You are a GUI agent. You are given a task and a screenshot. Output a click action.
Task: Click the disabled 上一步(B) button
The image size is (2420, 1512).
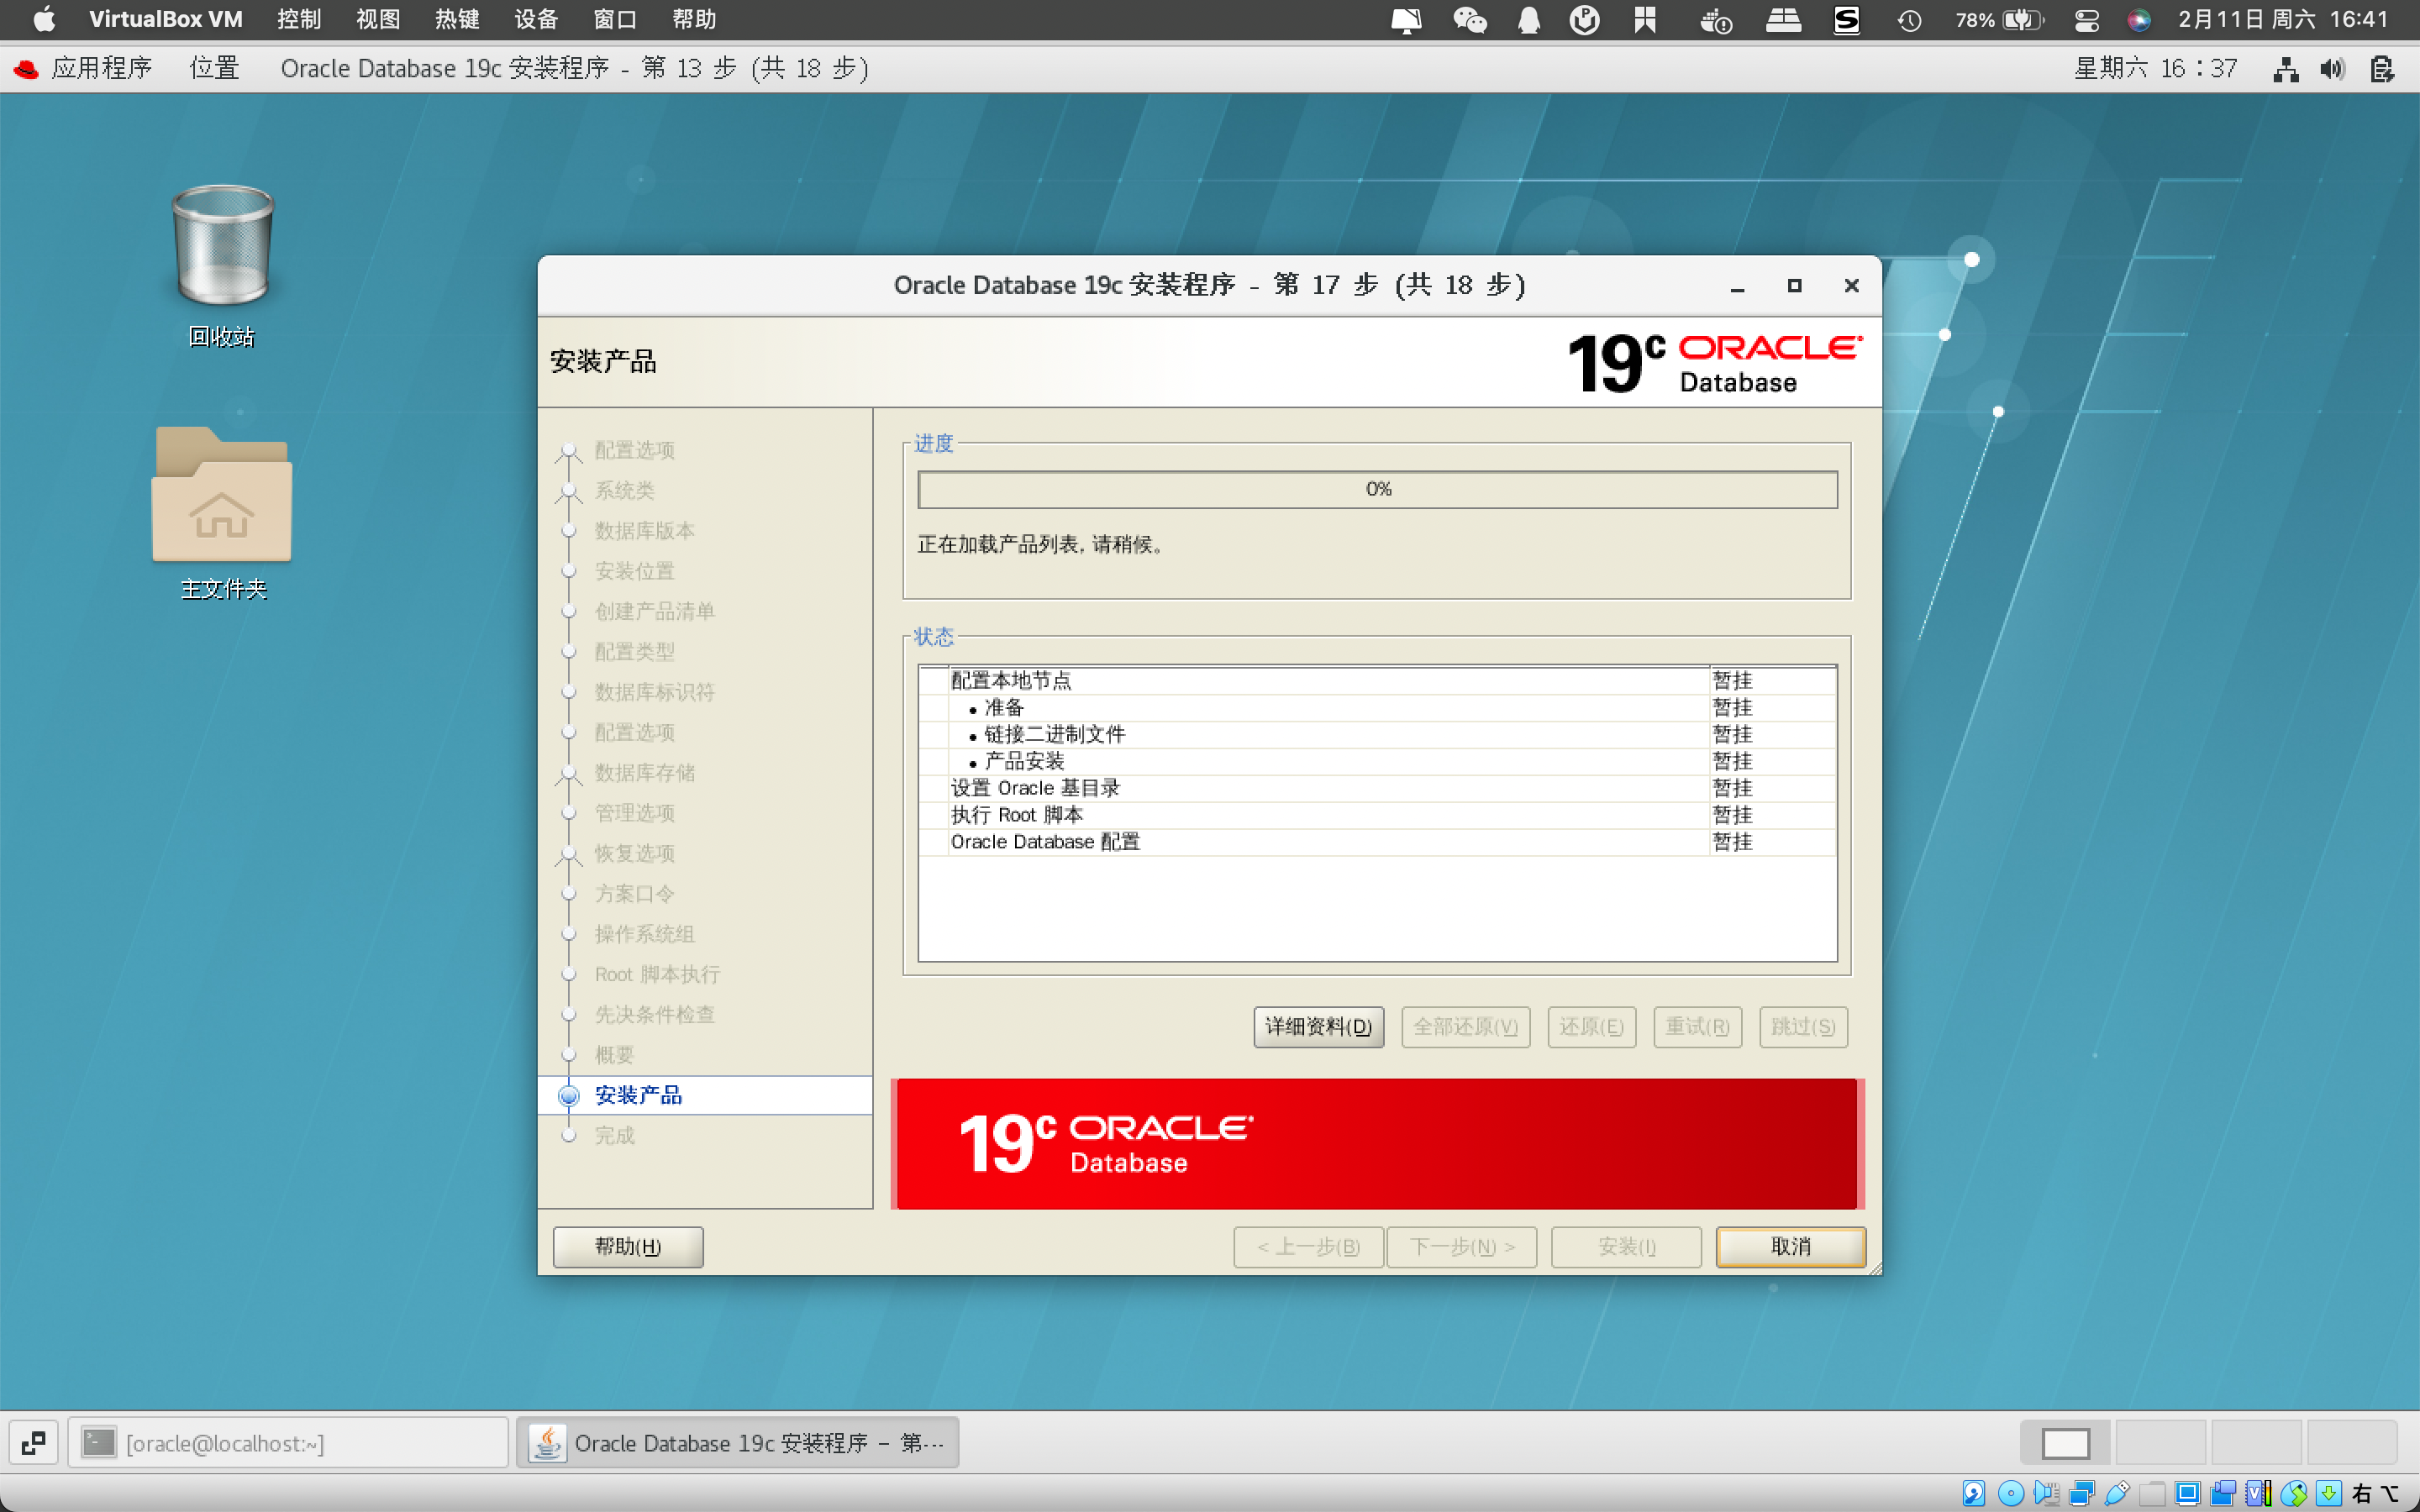click(x=1308, y=1246)
